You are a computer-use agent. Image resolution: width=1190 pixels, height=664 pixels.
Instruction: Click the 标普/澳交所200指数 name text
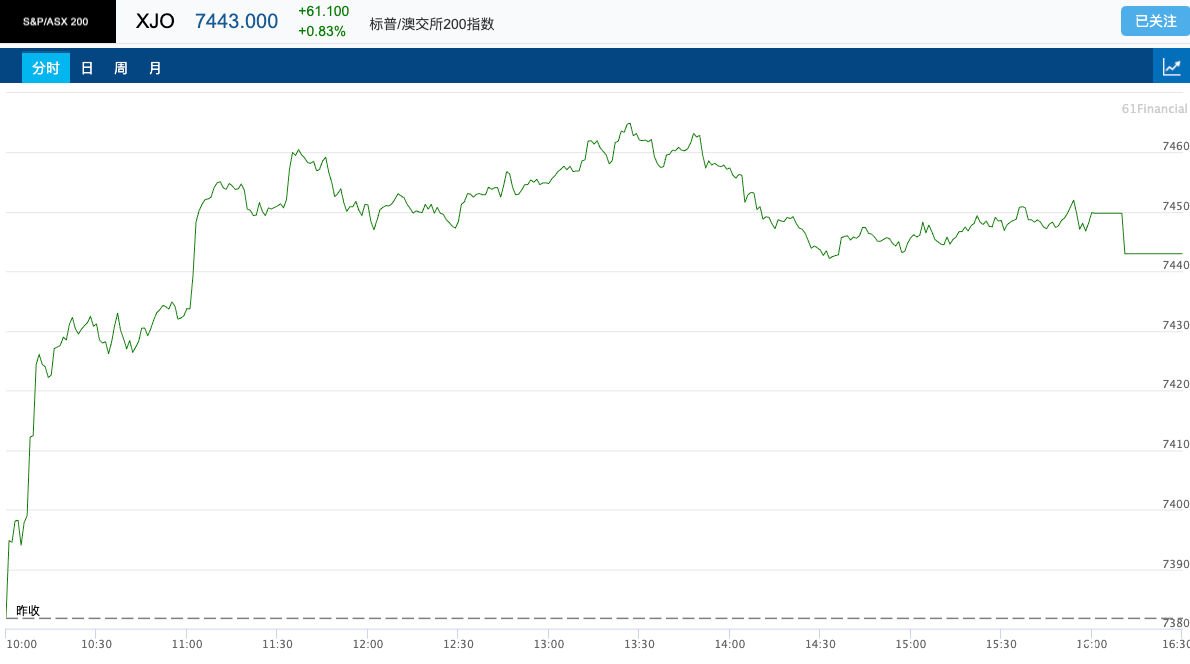click(432, 24)
